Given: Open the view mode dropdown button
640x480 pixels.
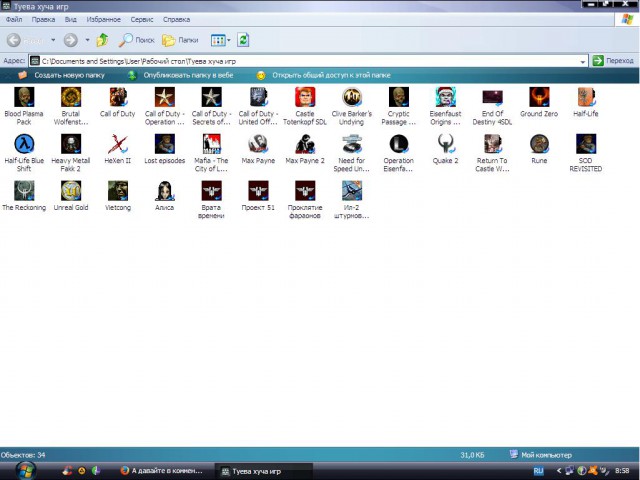Looking at the screenshot, I should [221, 40].
